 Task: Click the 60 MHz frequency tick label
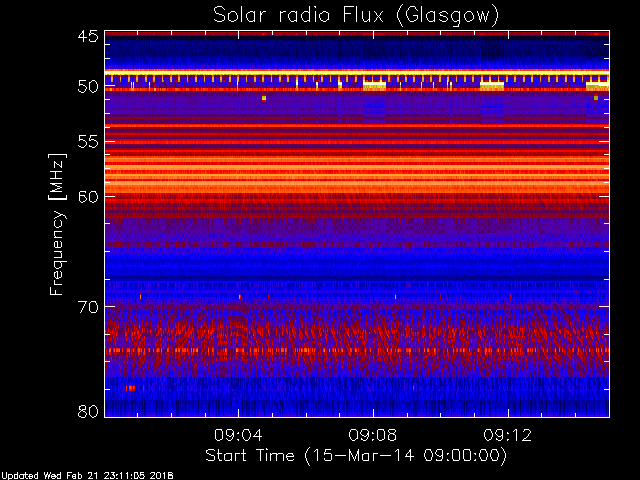tap(87, 197)
